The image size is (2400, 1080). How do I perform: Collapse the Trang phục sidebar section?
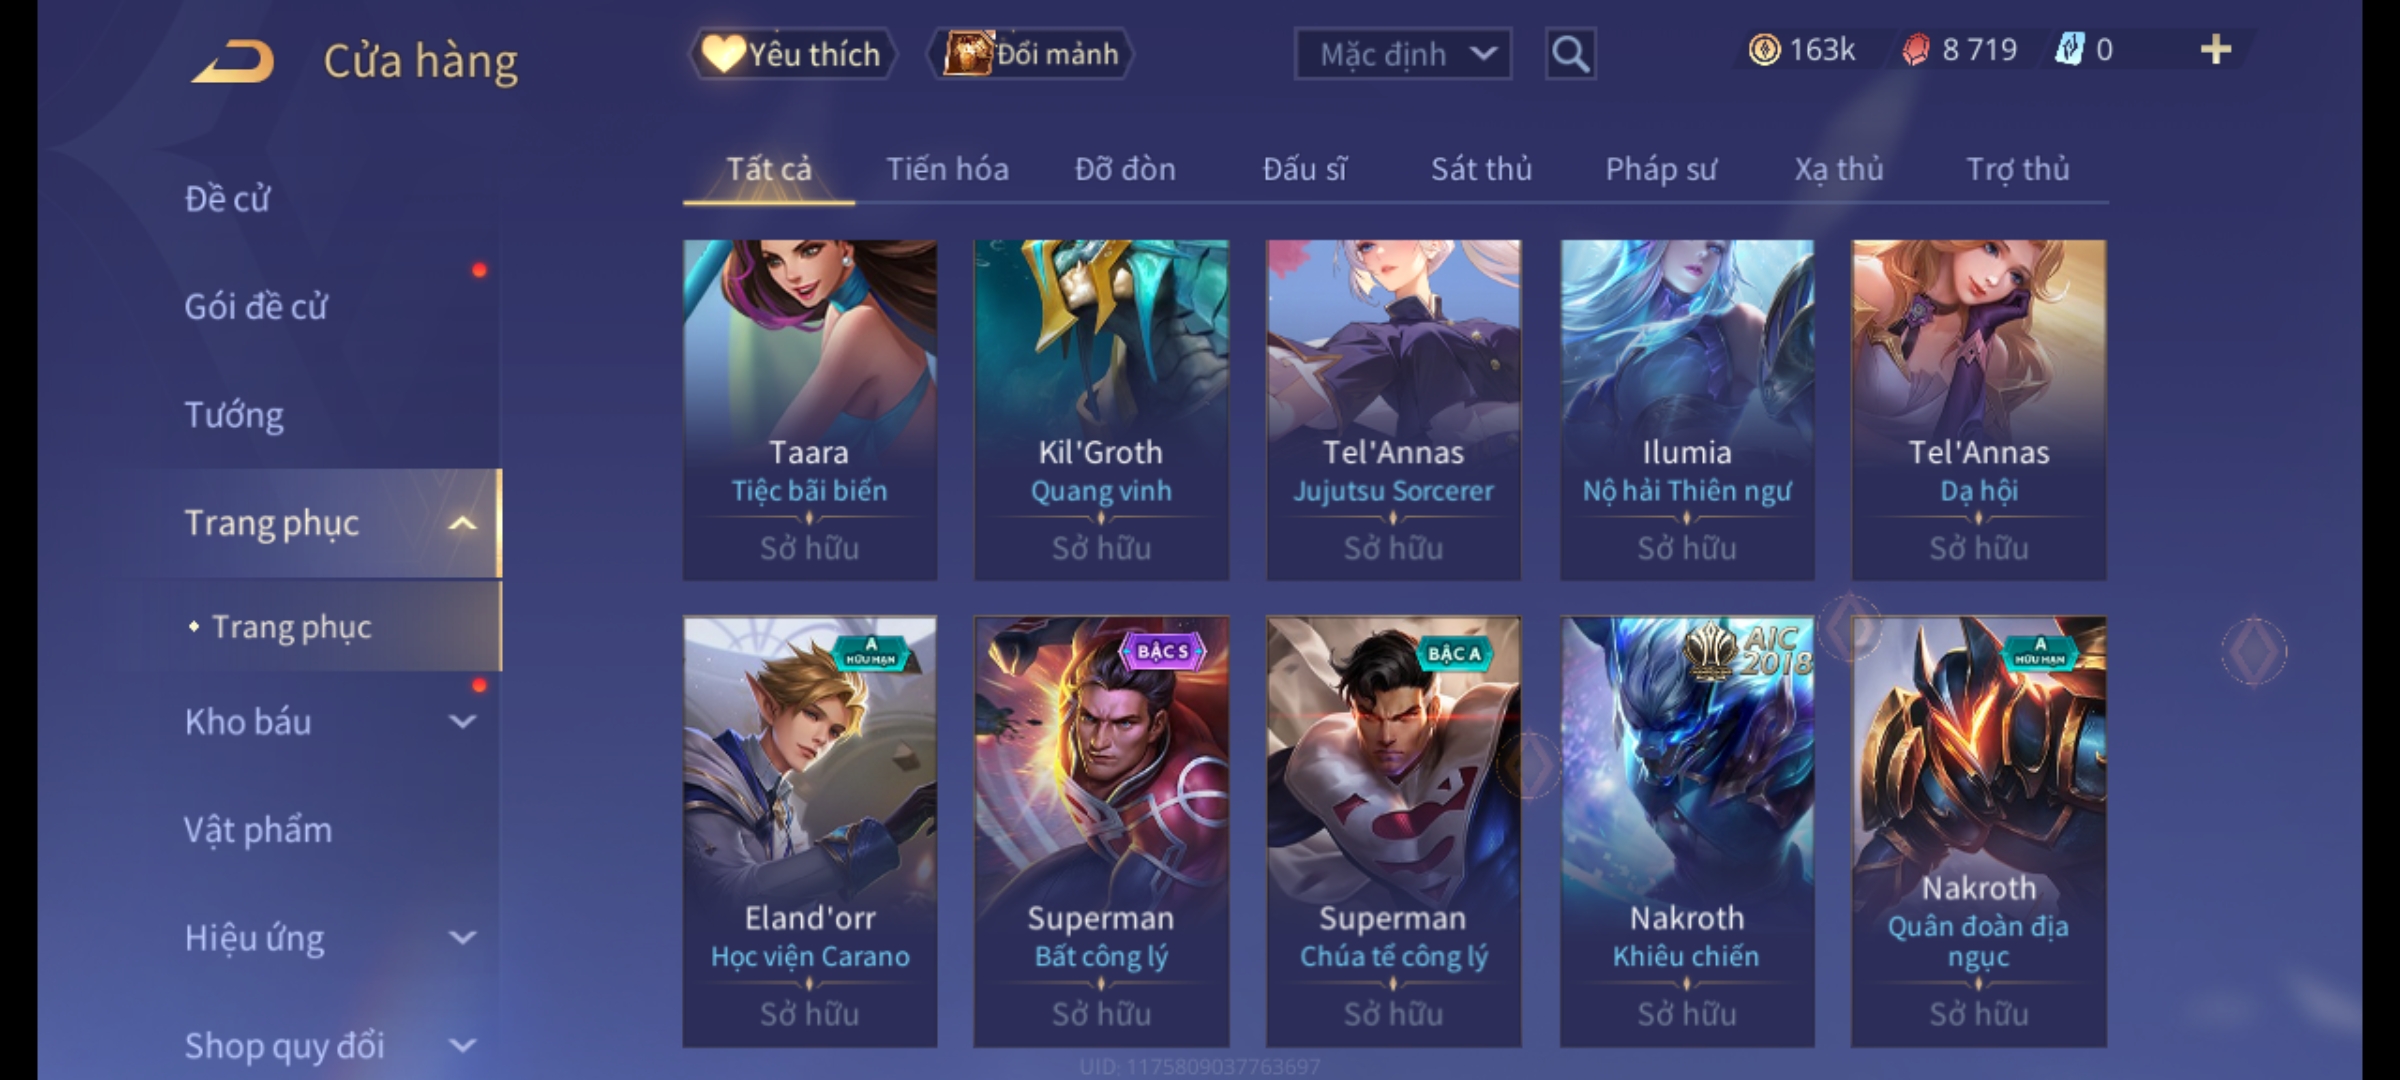coord(462,523)
